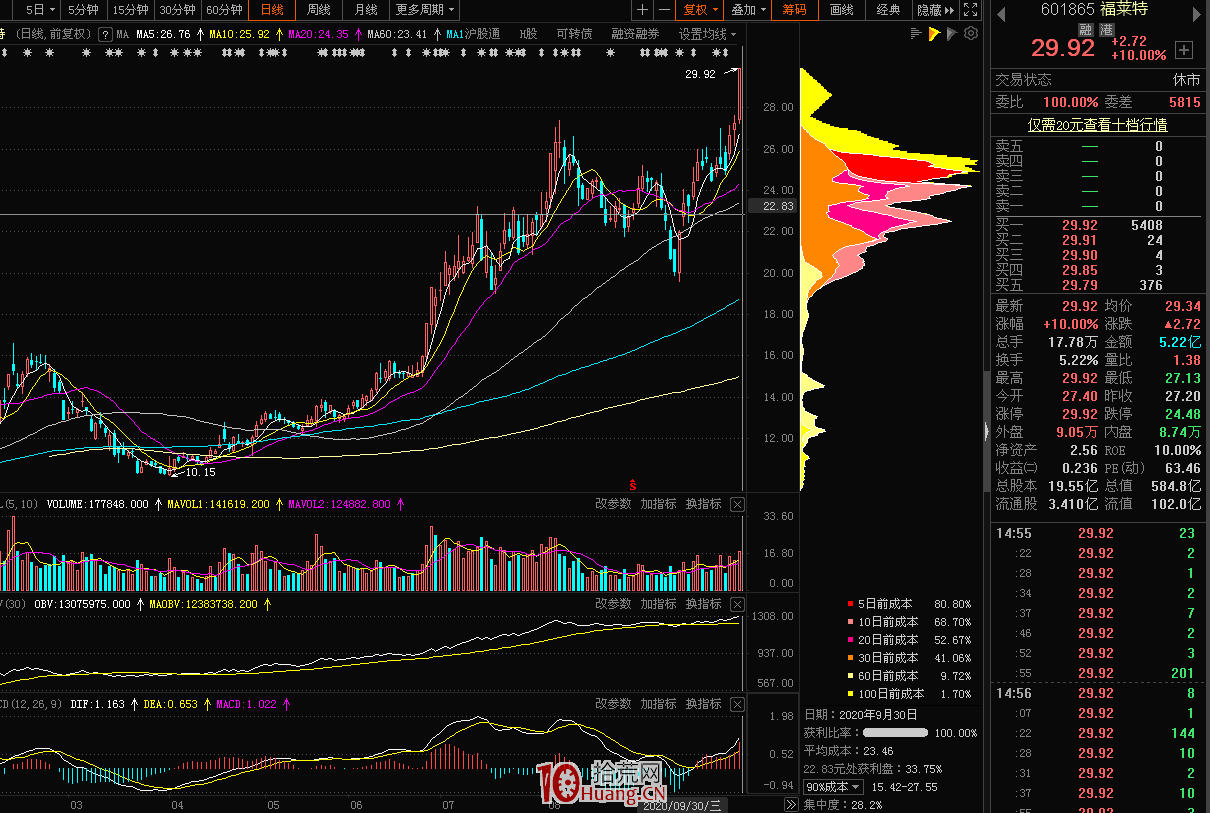Click the 20日前成本 magenta swatch
The height and width of the screenshot is (813, 1210).
point(851,640)
